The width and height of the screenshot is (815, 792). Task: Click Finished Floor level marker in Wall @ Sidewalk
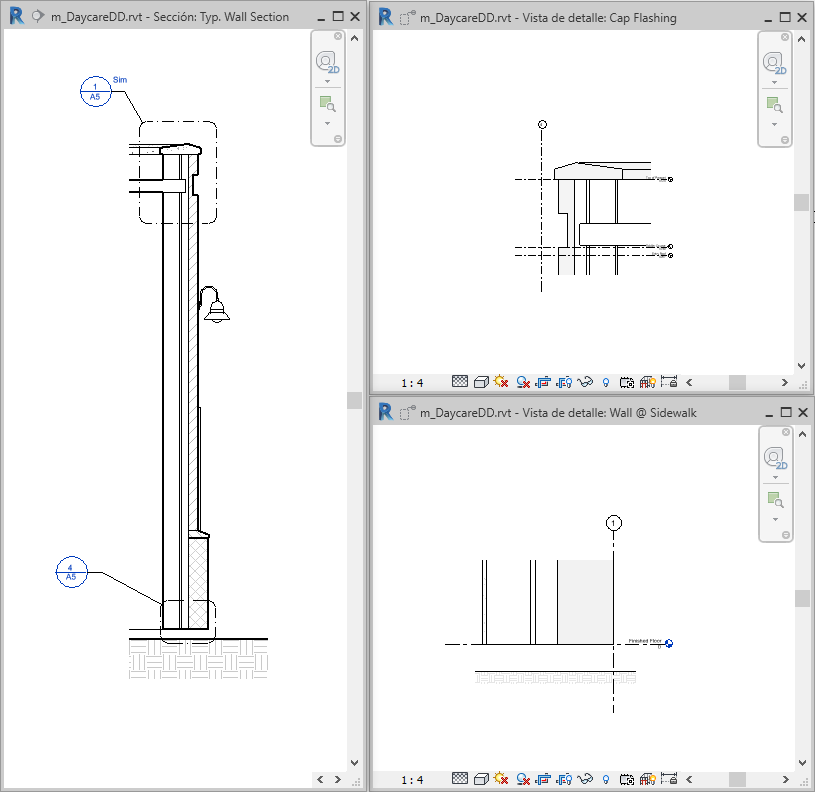[669, 643]
